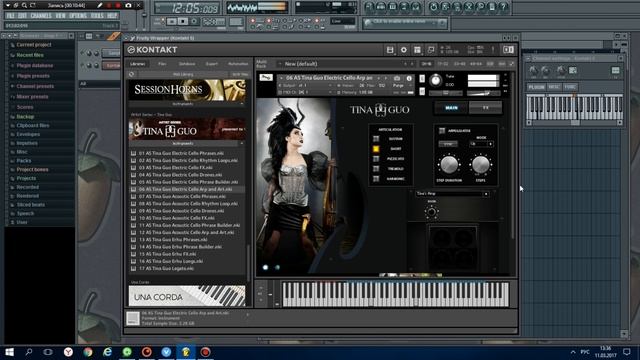Expand Tina Guo Instruments bar
Screen dimensions: 640x360
pyautogui.click(x=187, y=144)
